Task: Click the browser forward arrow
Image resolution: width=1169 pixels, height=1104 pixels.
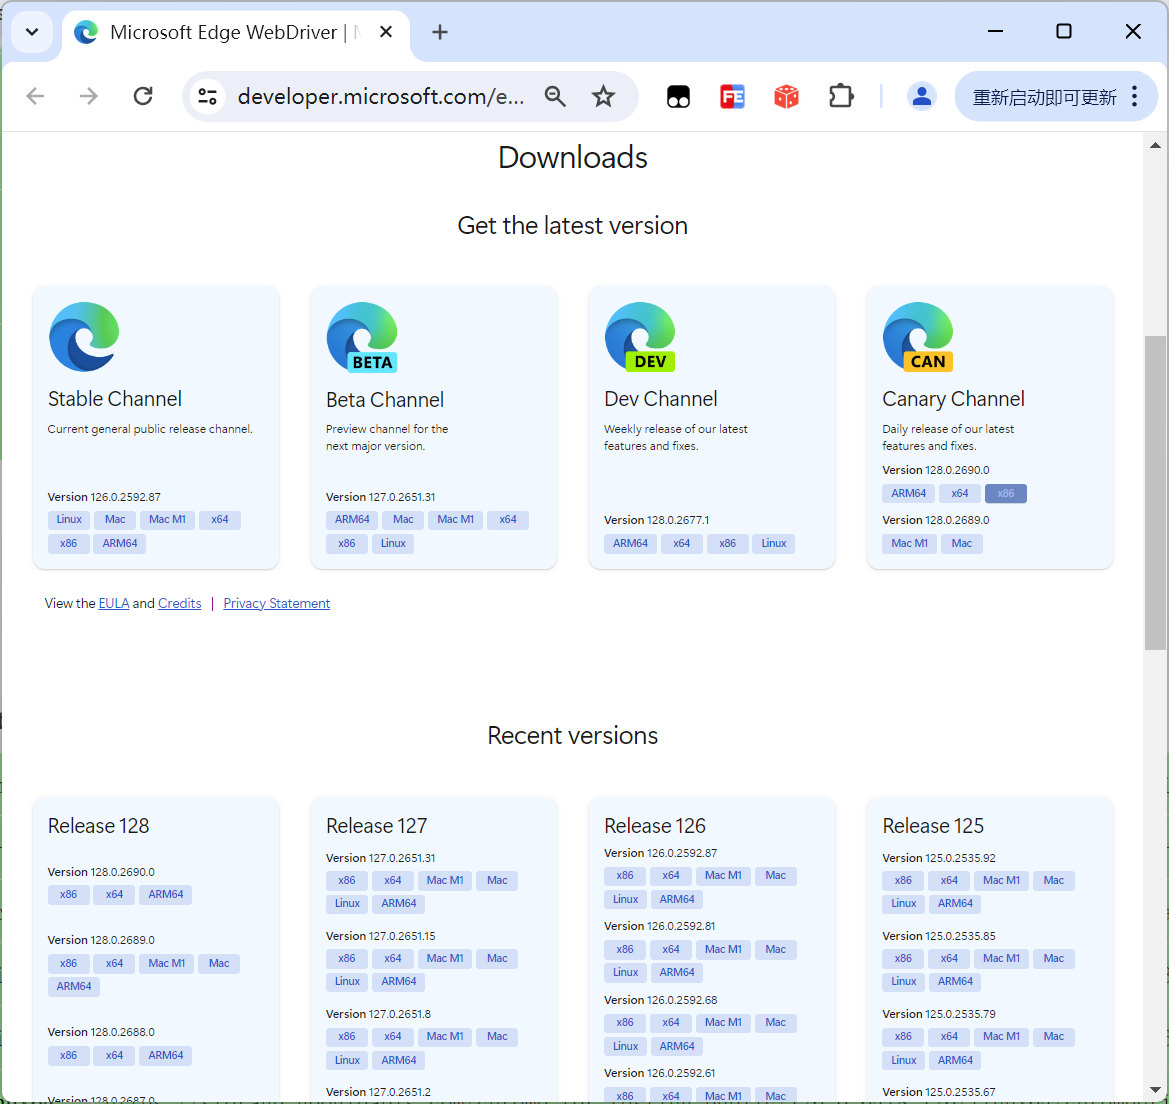Action: tap(89, 96)
